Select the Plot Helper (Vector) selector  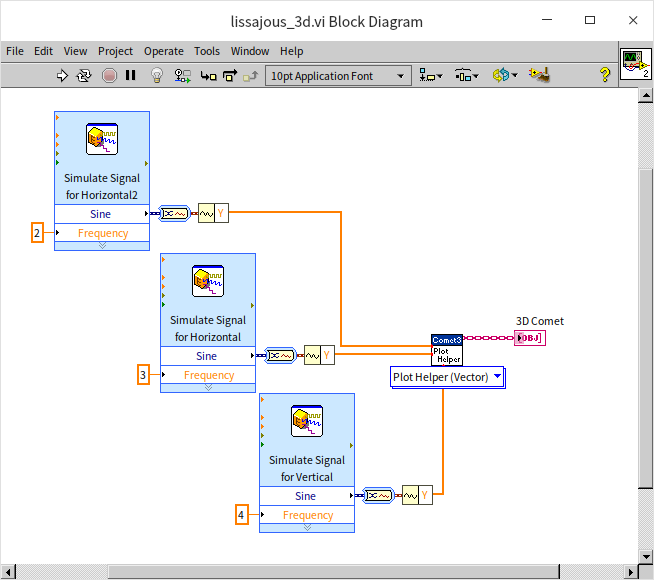(x=447, y=377)
